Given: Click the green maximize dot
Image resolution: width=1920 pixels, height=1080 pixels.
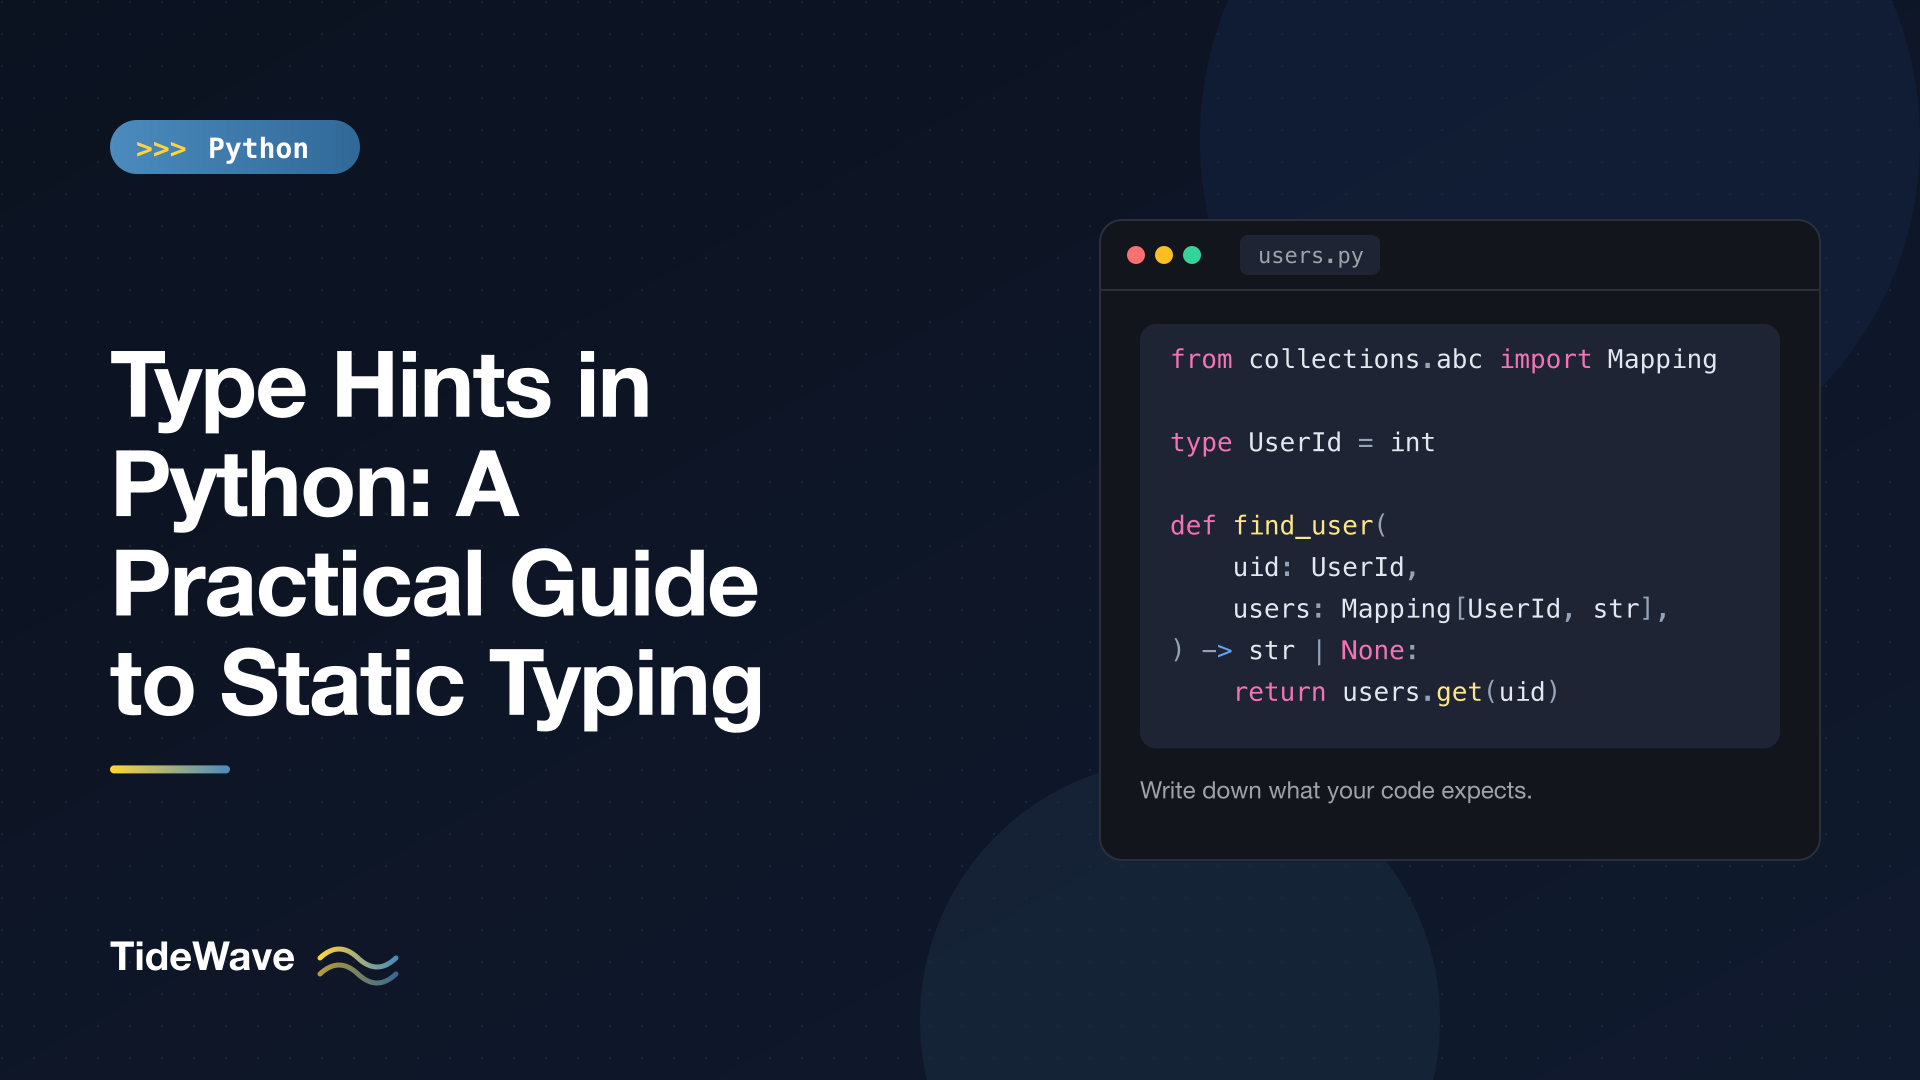Looking at the screenshot, I should 1192,255.
